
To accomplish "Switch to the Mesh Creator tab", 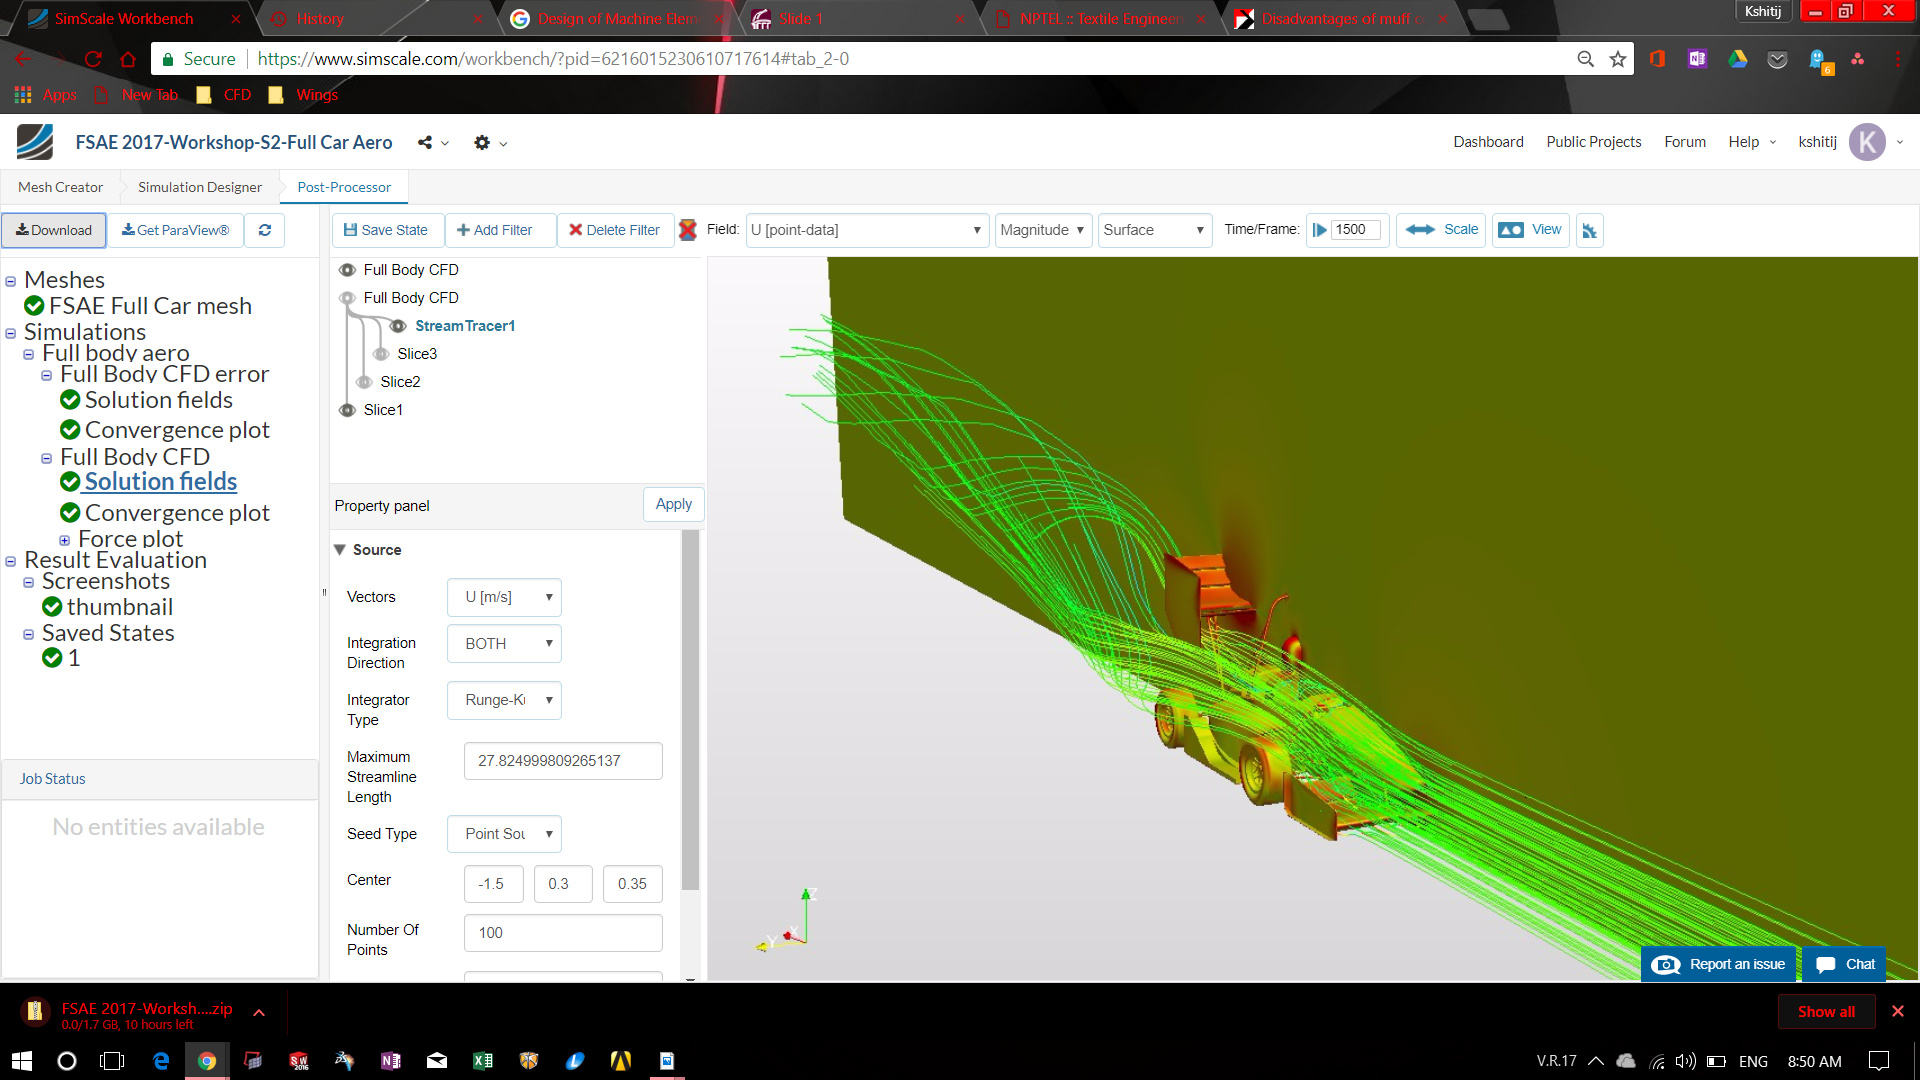I will tap(60, 187).
